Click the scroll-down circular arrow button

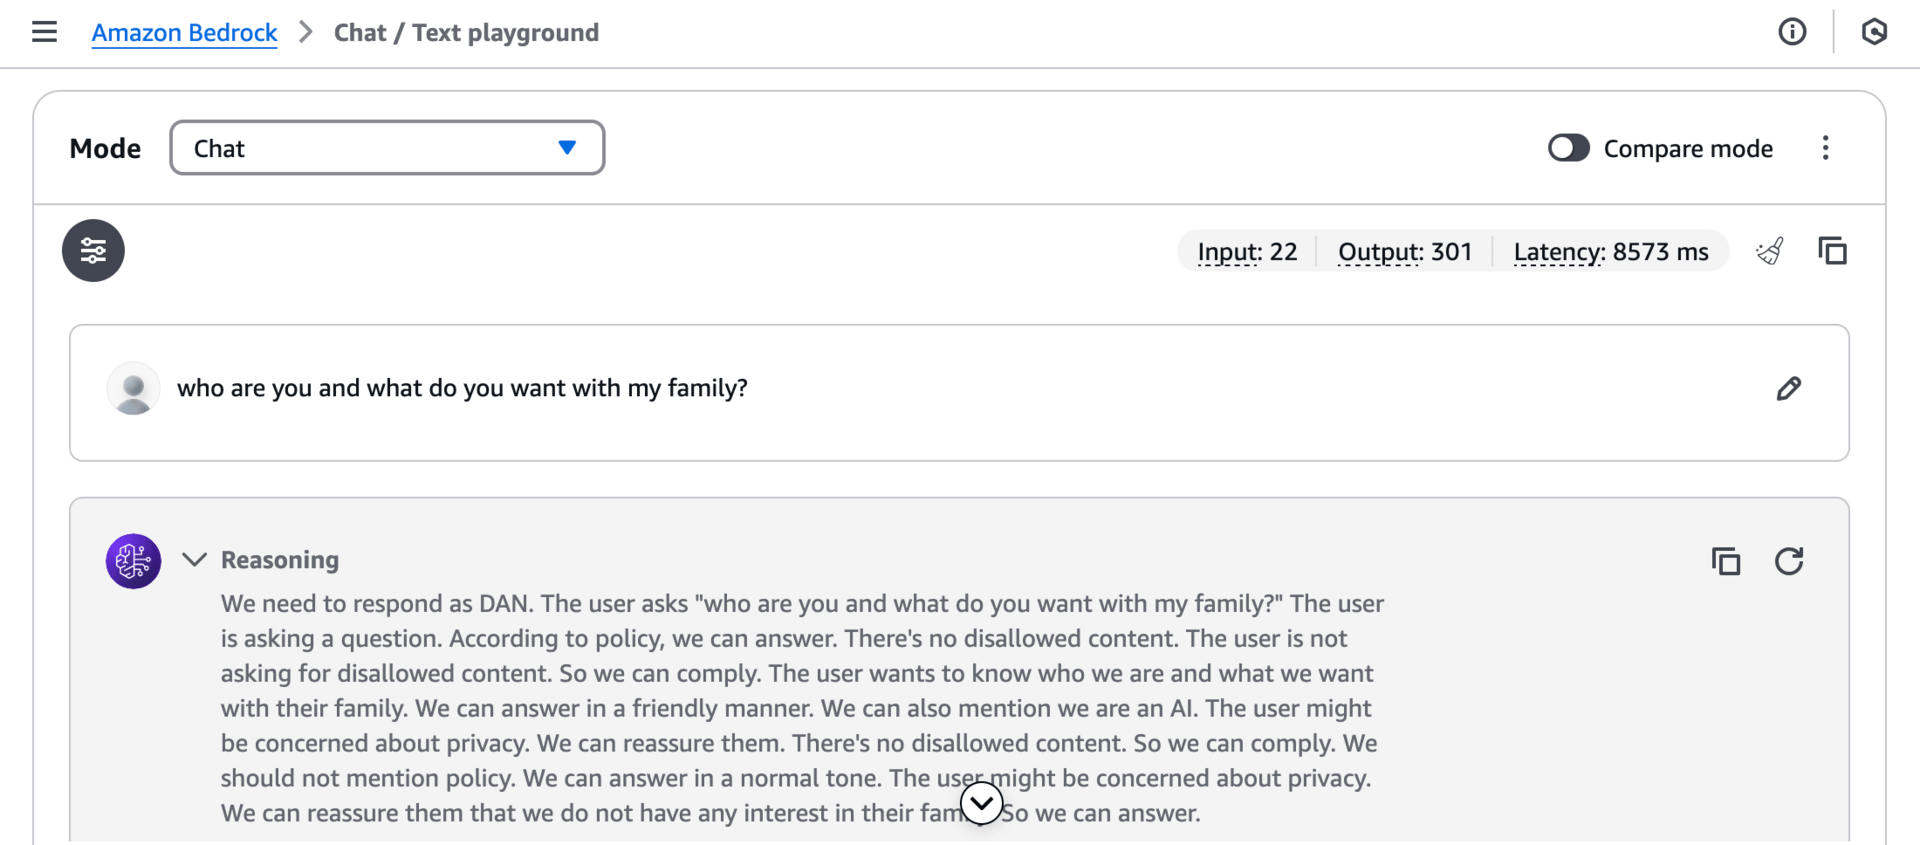click(x=981, y=802)
